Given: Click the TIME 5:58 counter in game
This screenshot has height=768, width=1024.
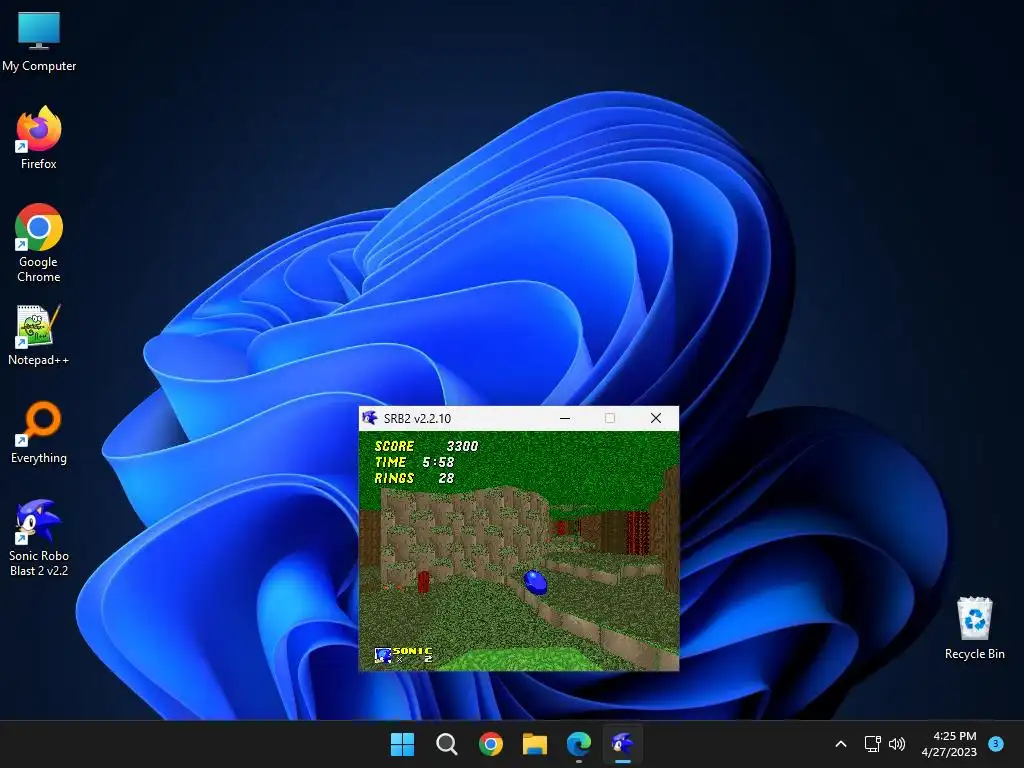Looking at the screenshot, I should coord(414,462).
